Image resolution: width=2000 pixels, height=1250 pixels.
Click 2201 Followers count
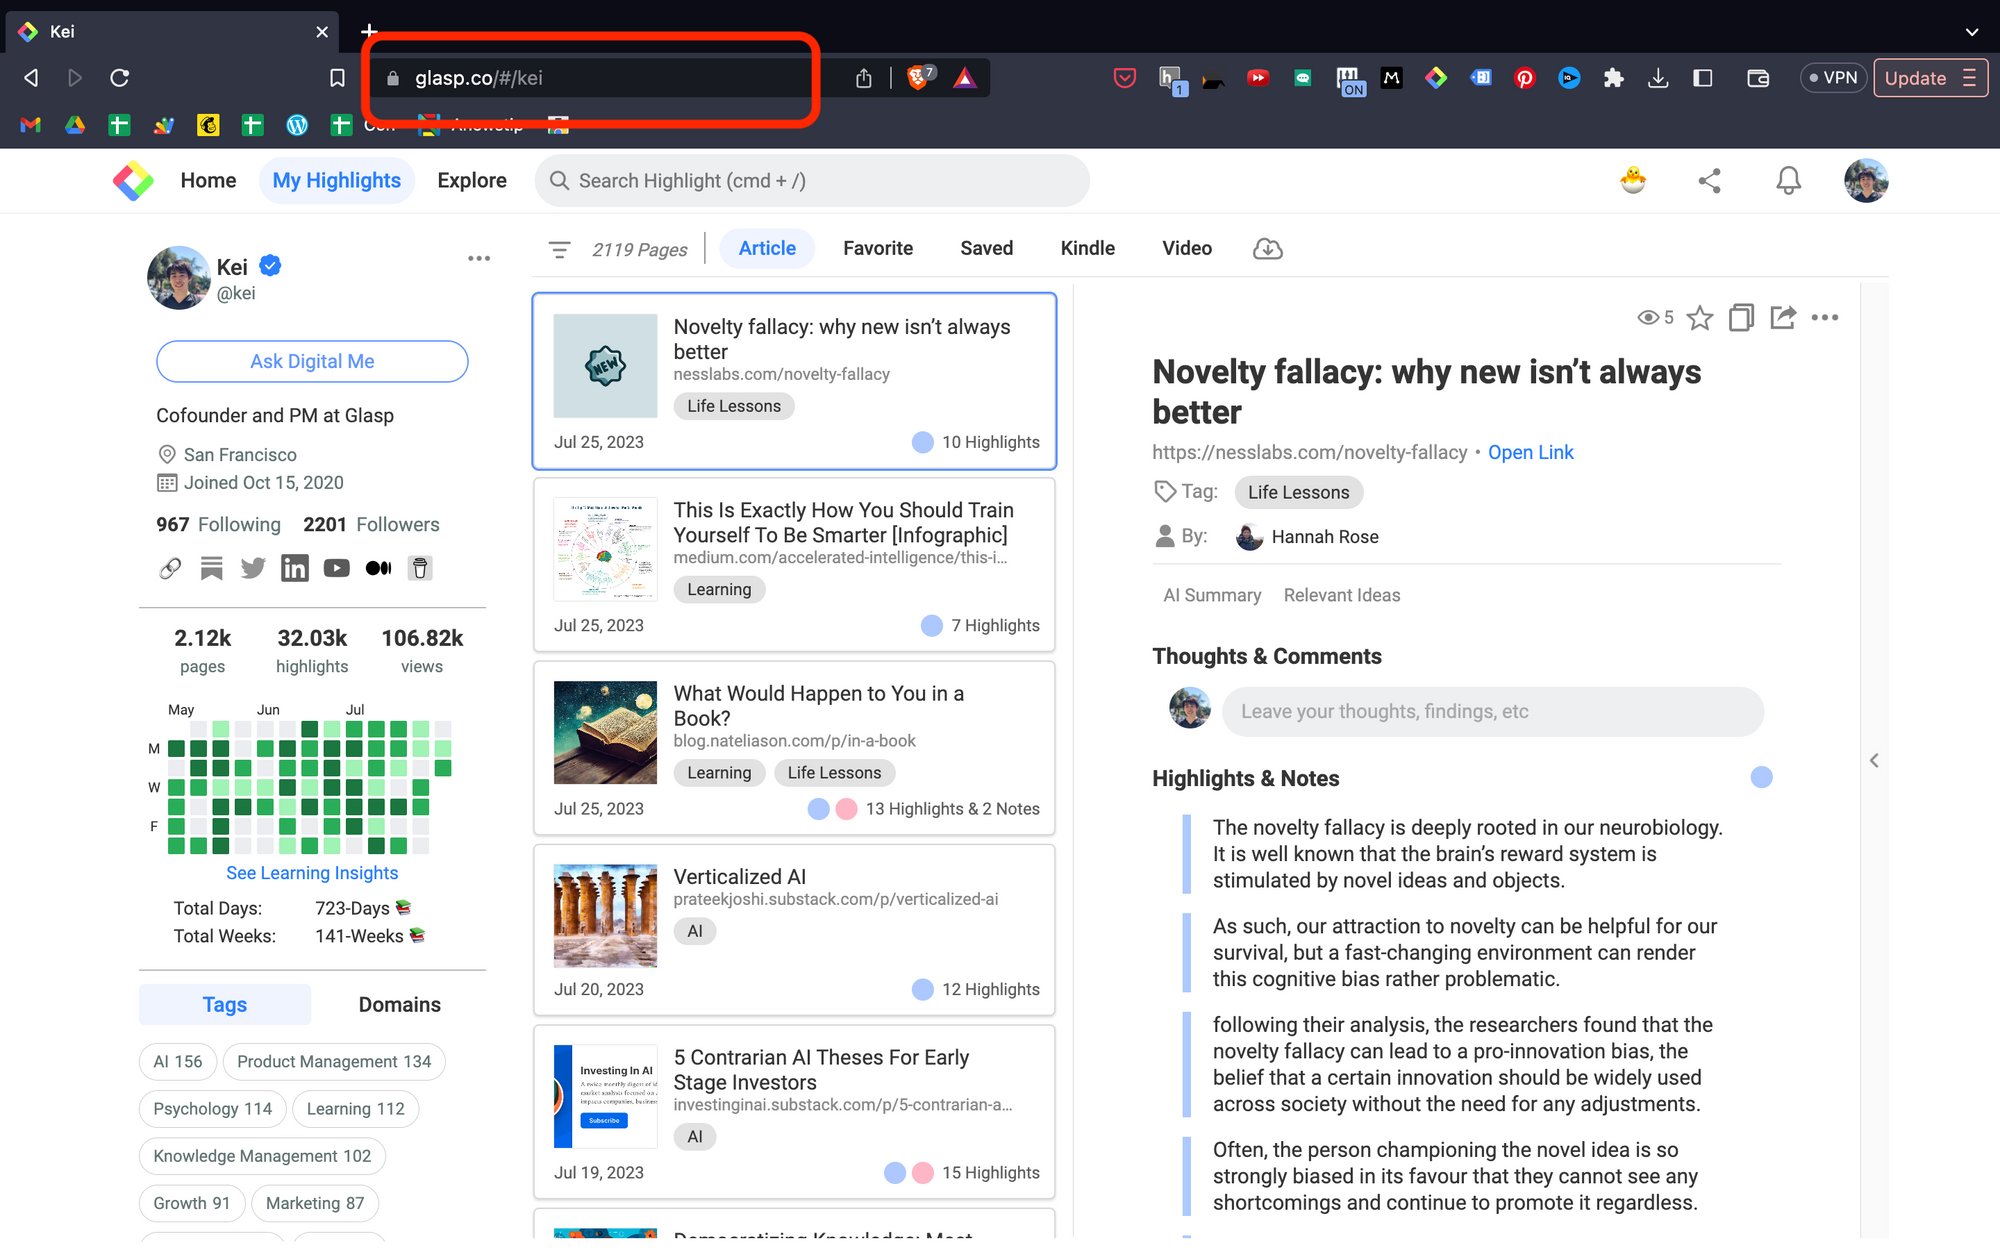click(x=371, y=525)
